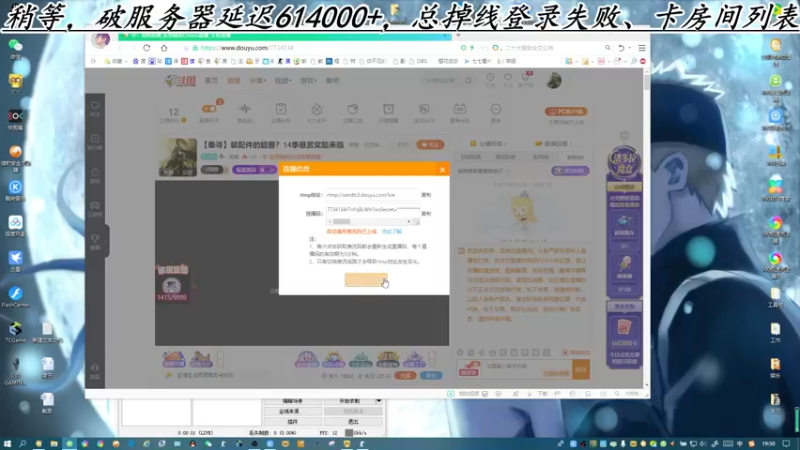The height and width of the screenshot is (450, 800).
Task: Click the 充值 recharge button
Action: [x=405, y=376]
